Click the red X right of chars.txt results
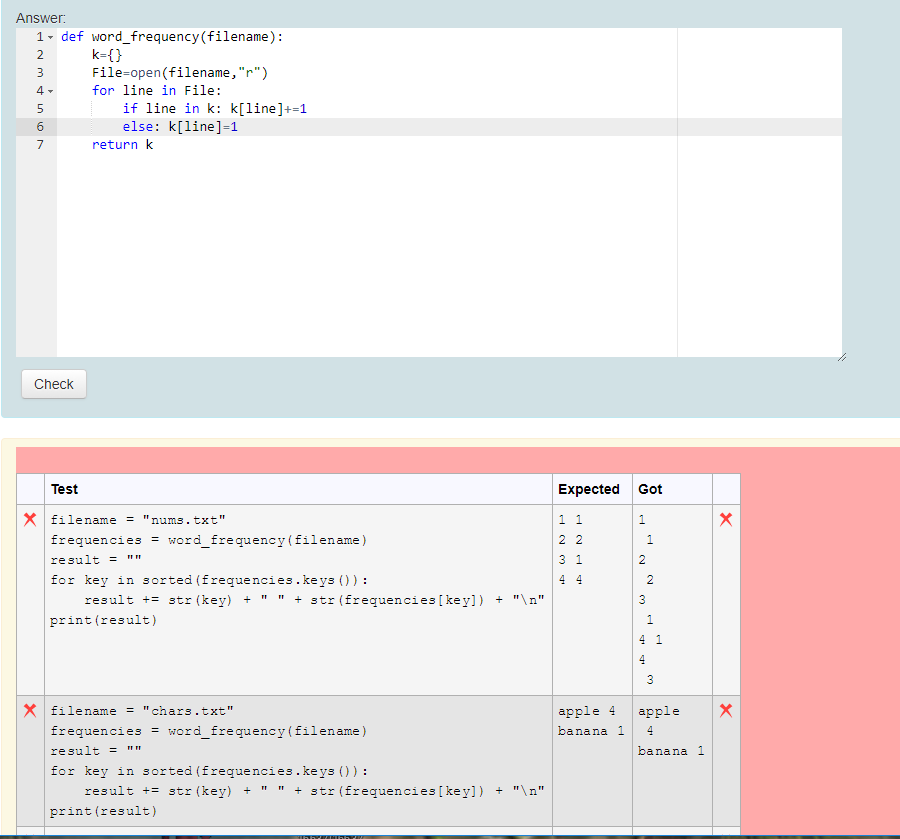This screenshot has height=839, width=900. point(726,710)
